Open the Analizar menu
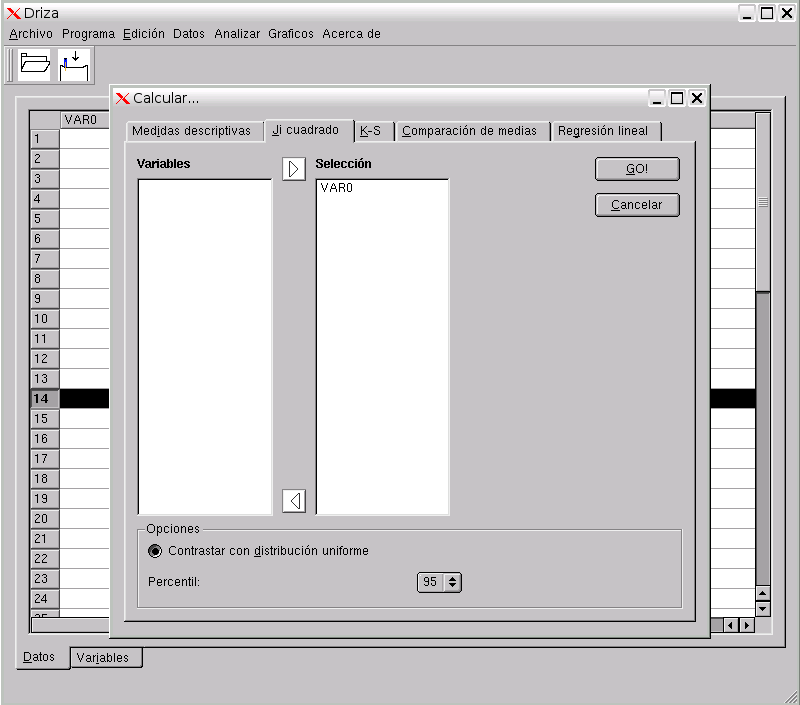The width and height of the screenshot is (800, 705). (237, 34)
